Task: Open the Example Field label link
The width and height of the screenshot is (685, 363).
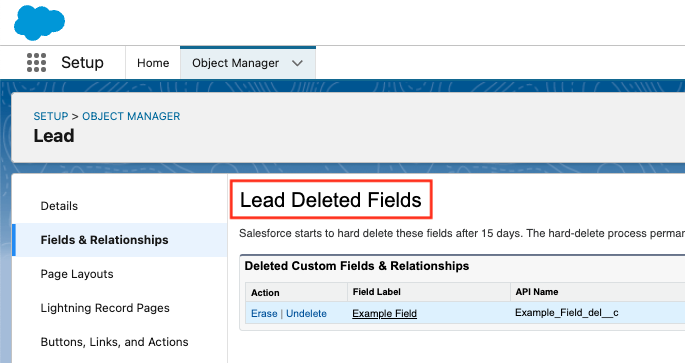Action: pos(384,314)
